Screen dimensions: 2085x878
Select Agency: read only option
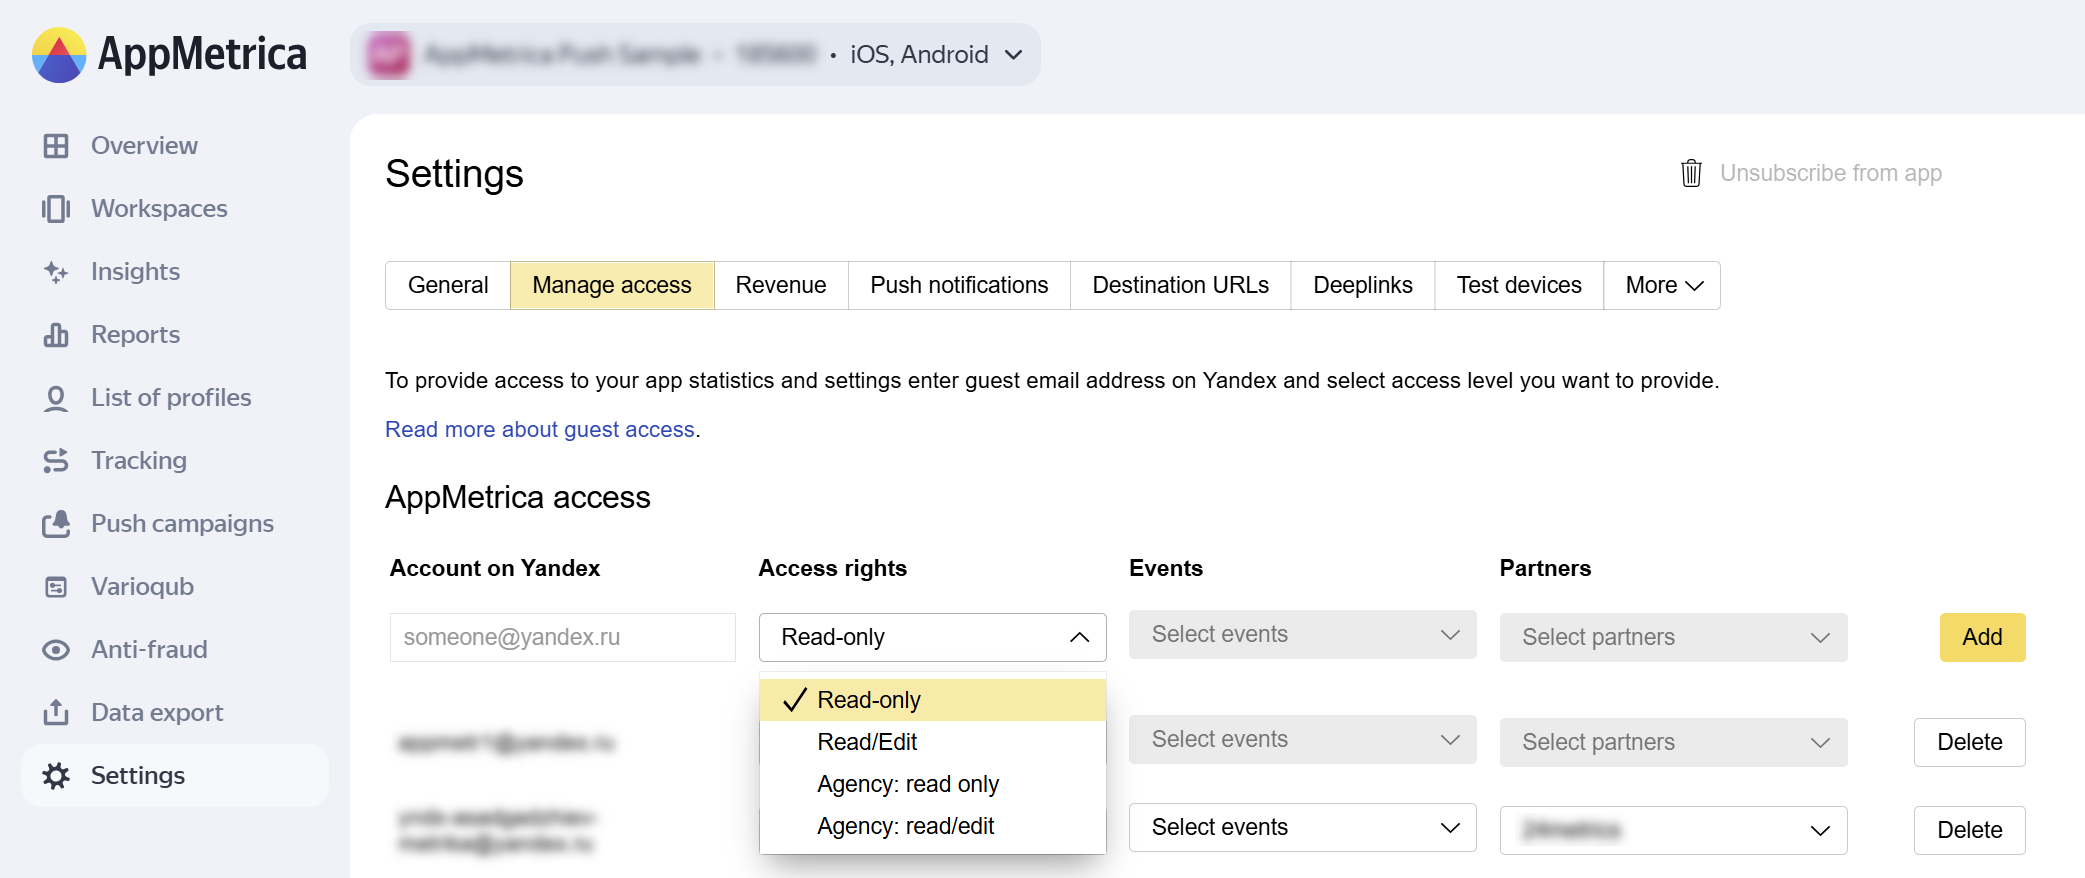pos(907,784)
